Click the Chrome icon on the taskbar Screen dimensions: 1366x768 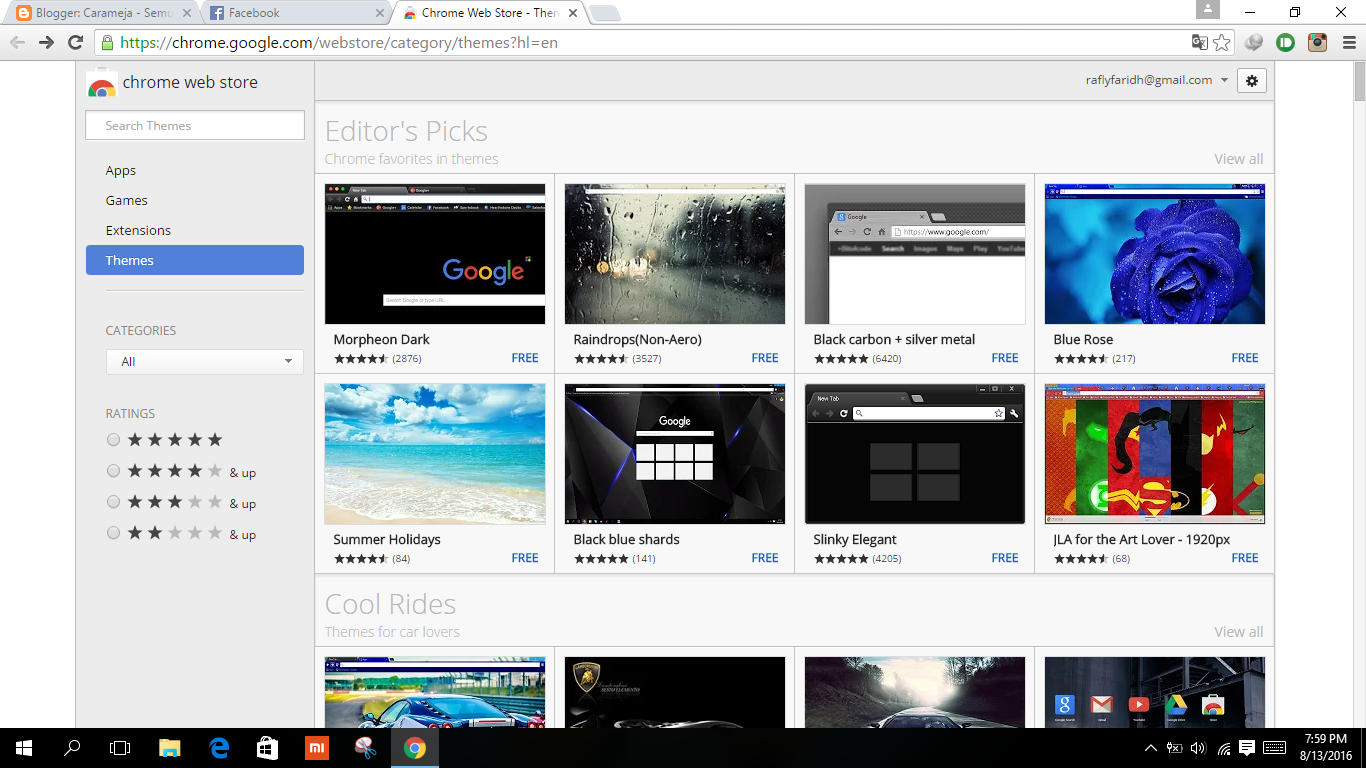coord(414,748)
